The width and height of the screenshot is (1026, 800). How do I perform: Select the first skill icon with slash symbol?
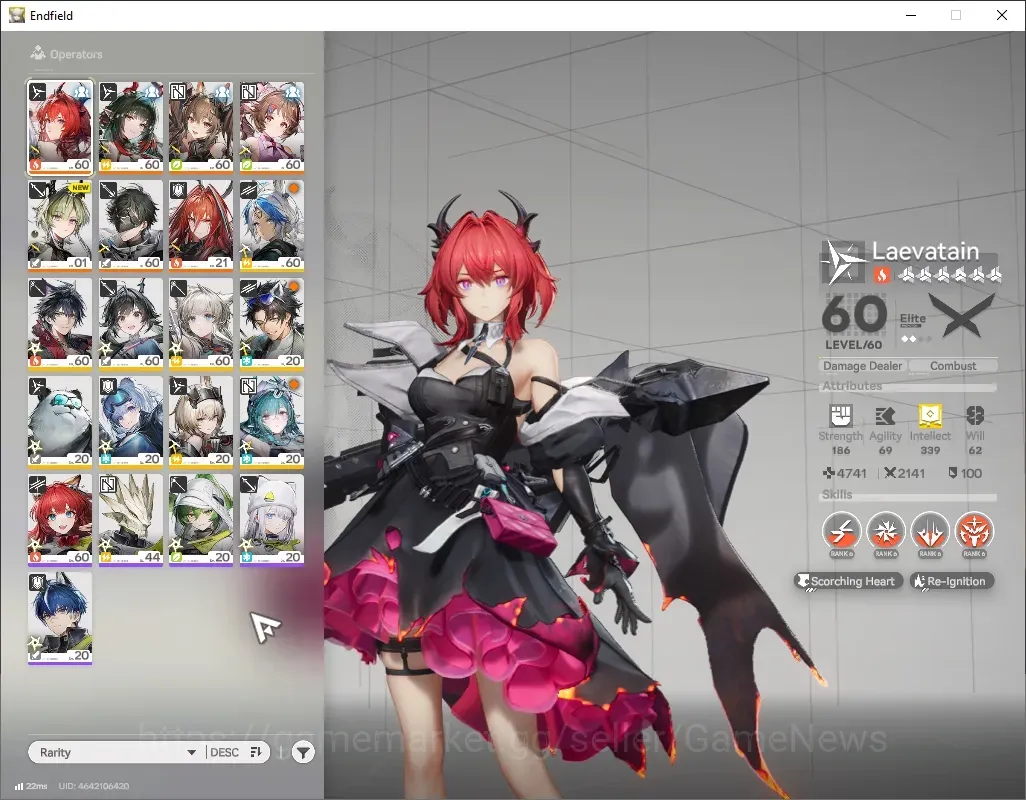point(841,530)
